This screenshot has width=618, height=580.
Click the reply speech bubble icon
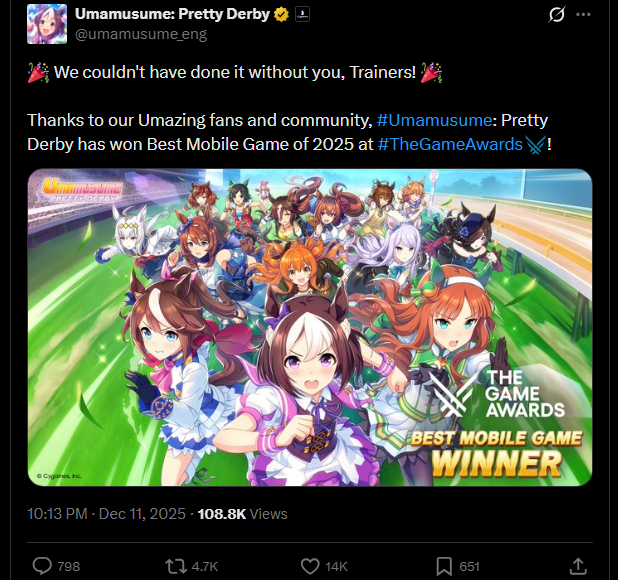pos(42,566)
